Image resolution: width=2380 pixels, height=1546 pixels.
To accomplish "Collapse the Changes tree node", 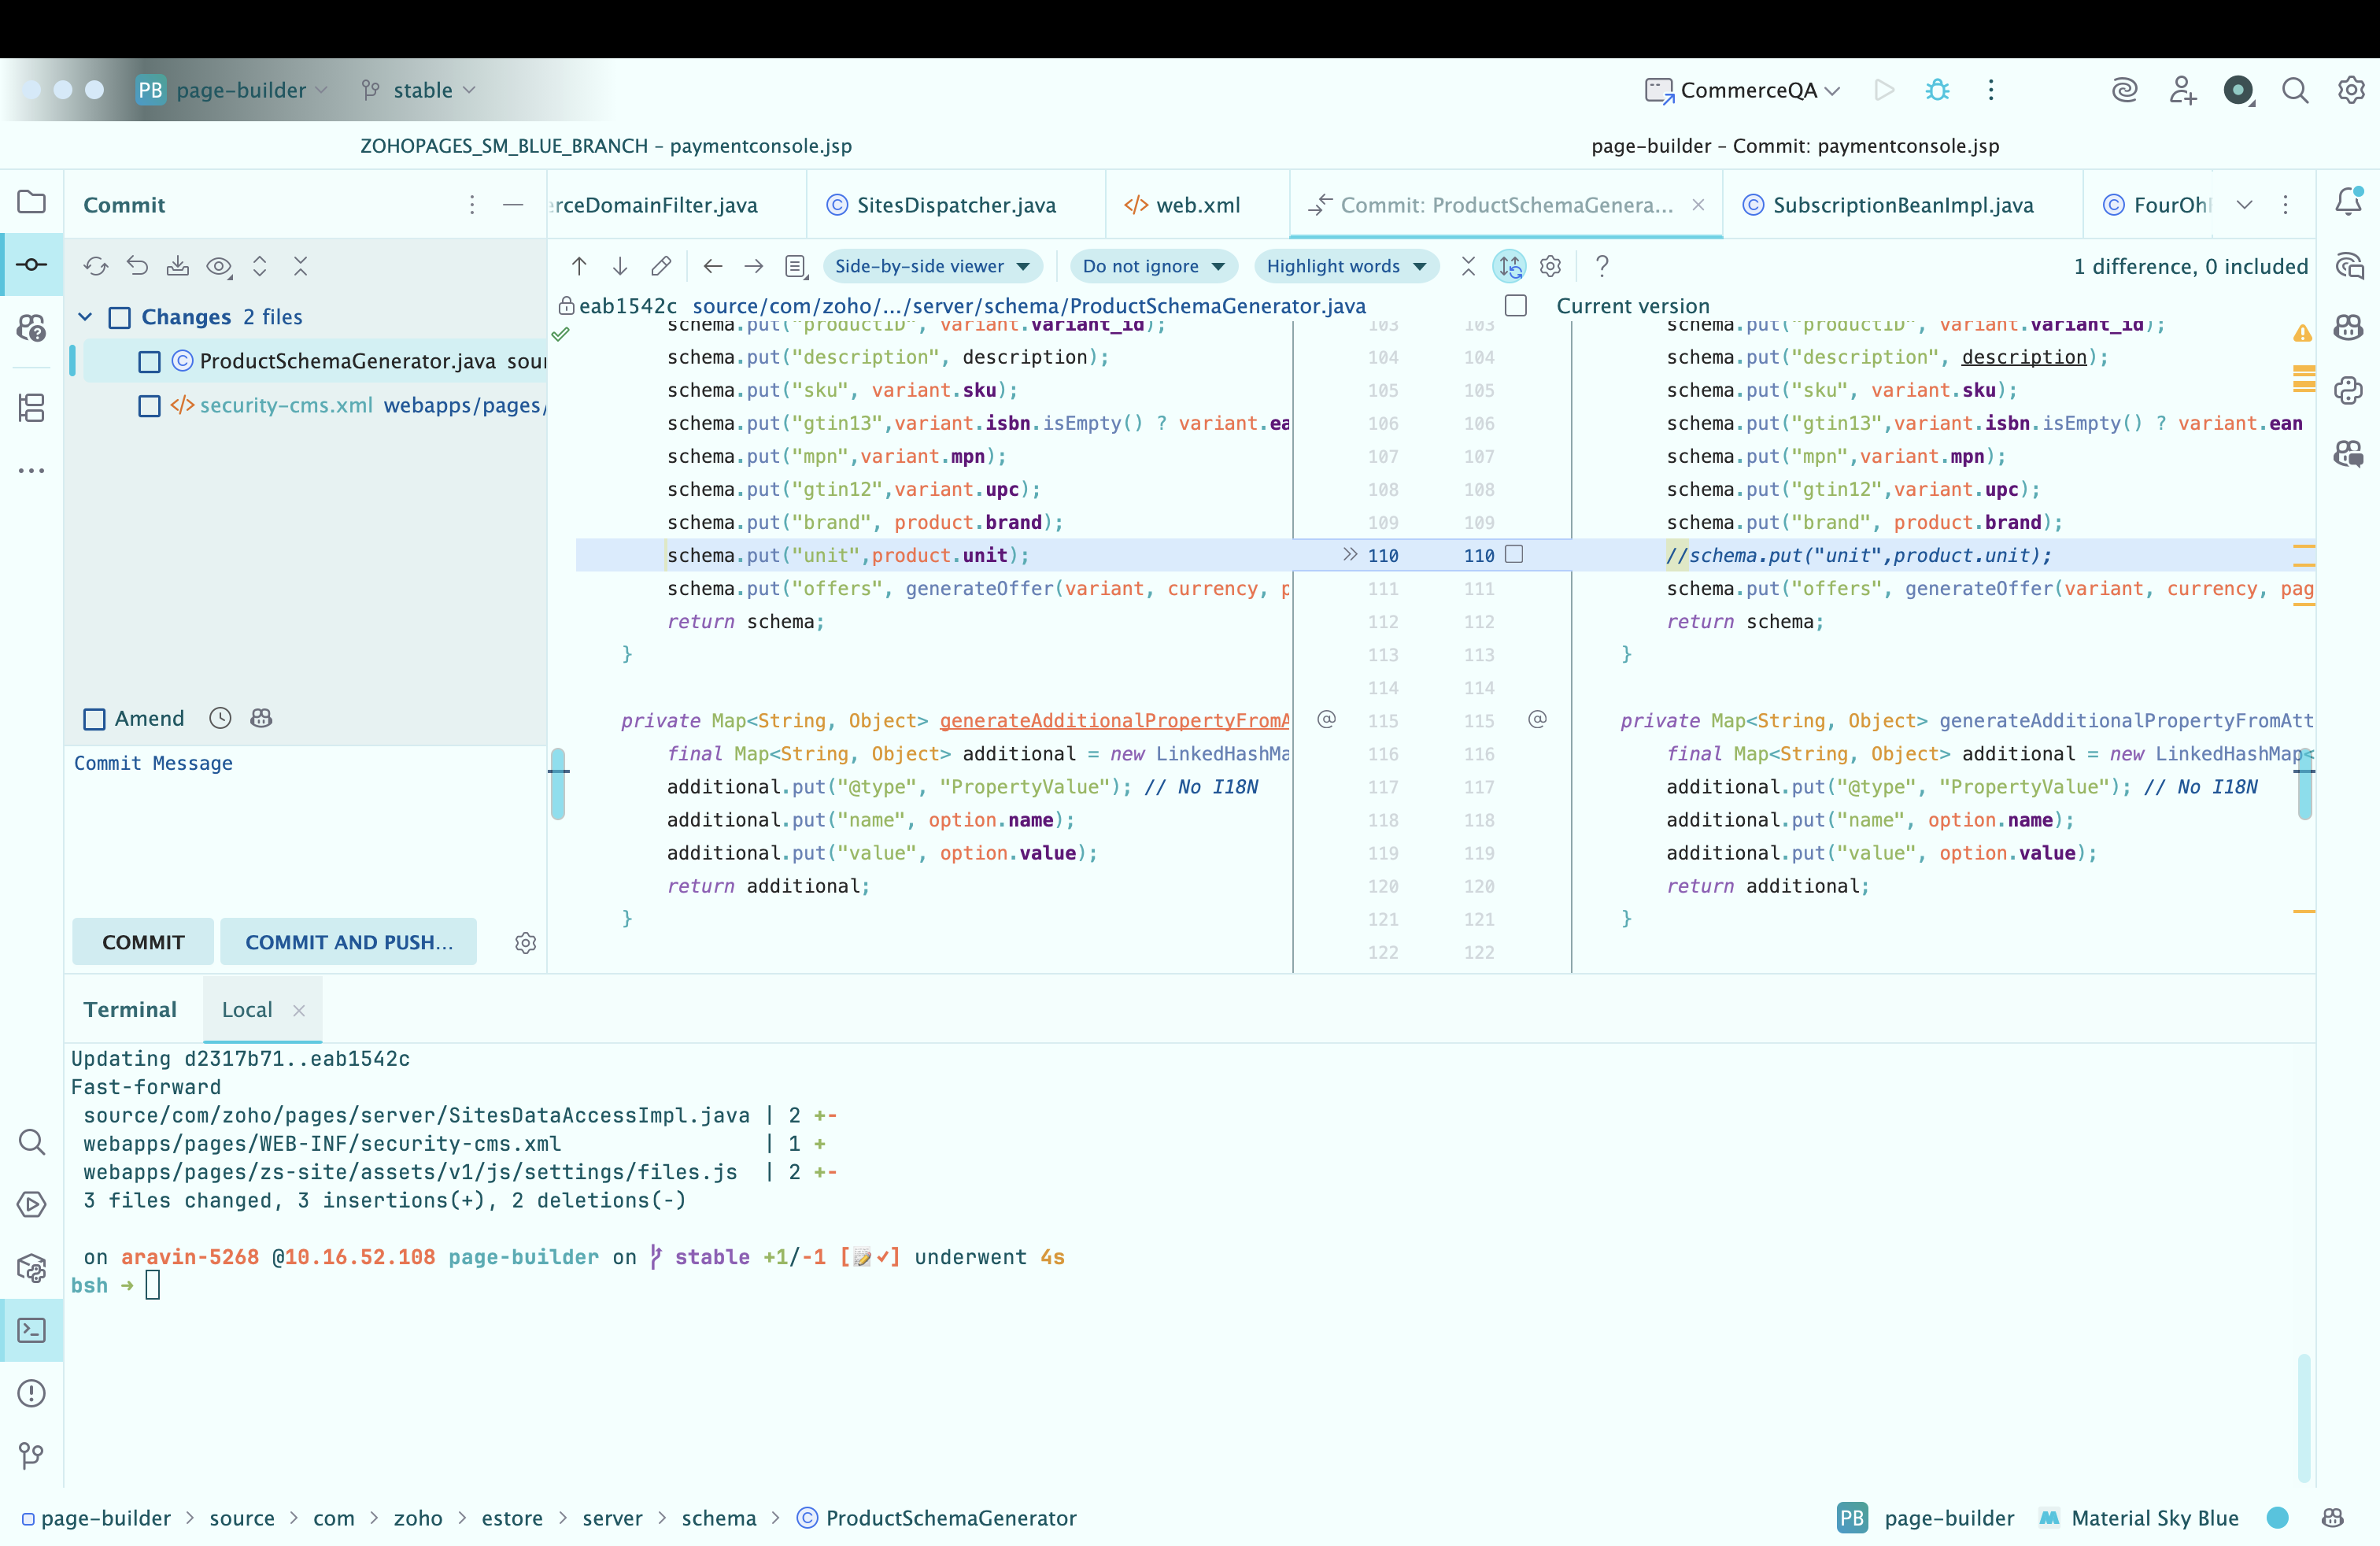I will coord(85,317).
